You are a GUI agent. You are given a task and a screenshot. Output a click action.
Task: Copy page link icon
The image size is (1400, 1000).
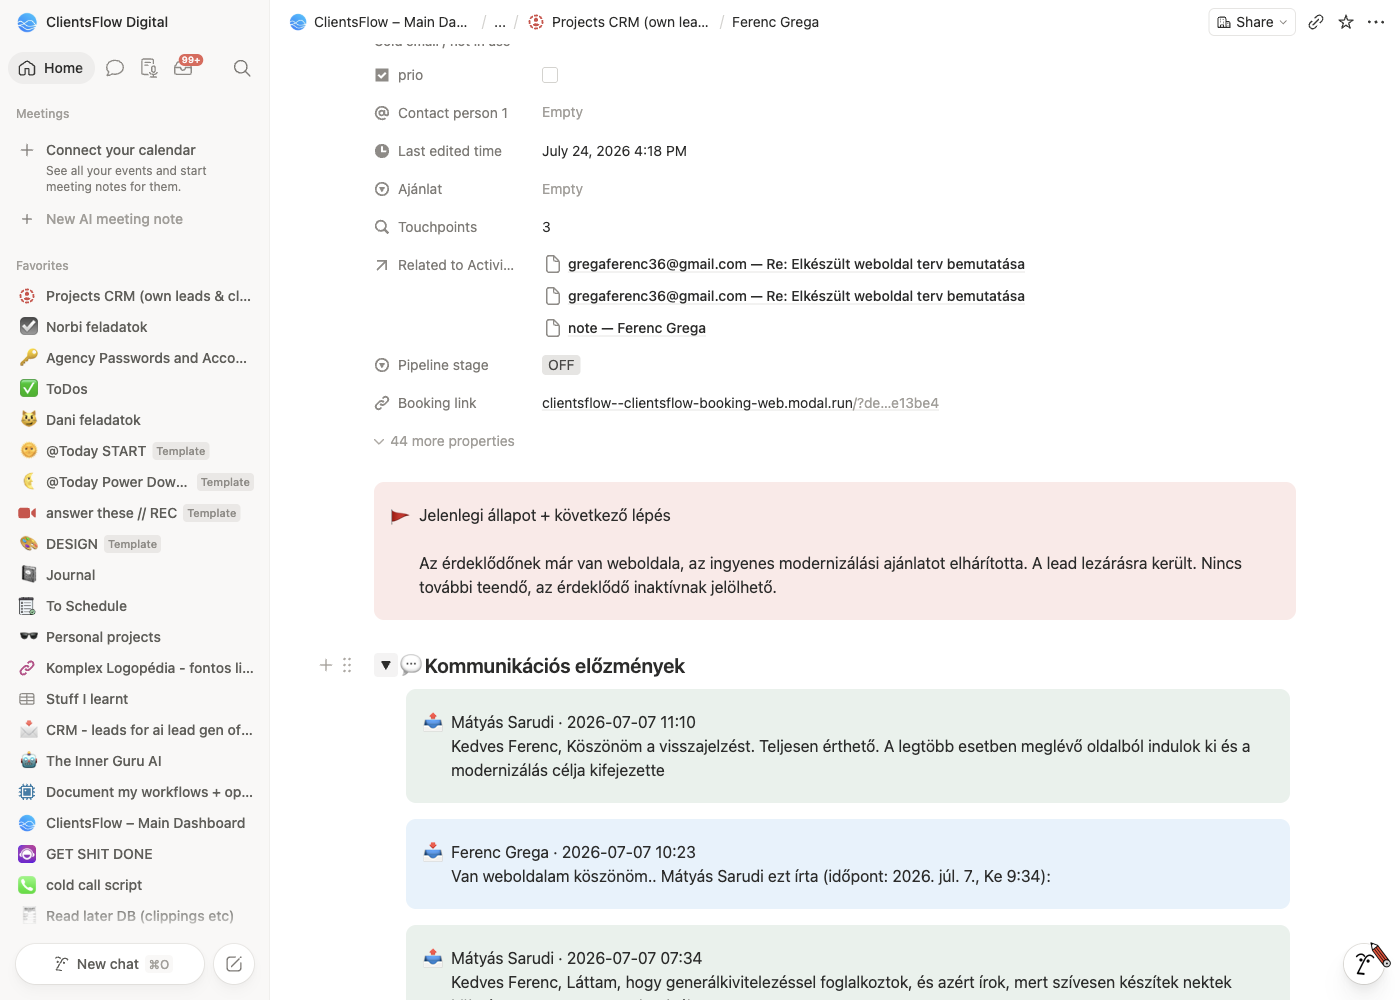1316,22
